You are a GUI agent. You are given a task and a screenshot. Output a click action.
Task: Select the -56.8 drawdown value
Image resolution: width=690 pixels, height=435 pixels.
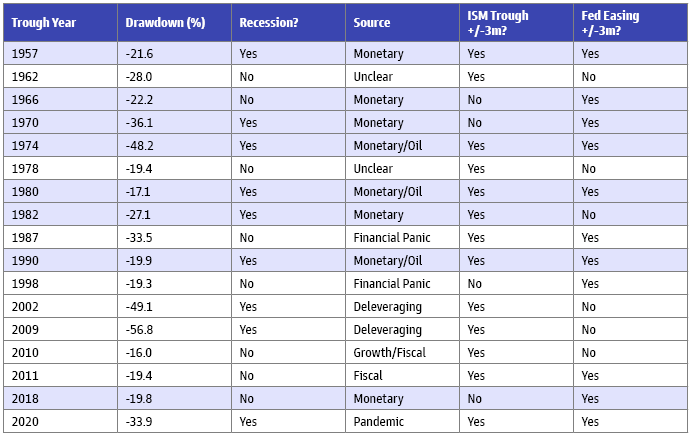138,330
